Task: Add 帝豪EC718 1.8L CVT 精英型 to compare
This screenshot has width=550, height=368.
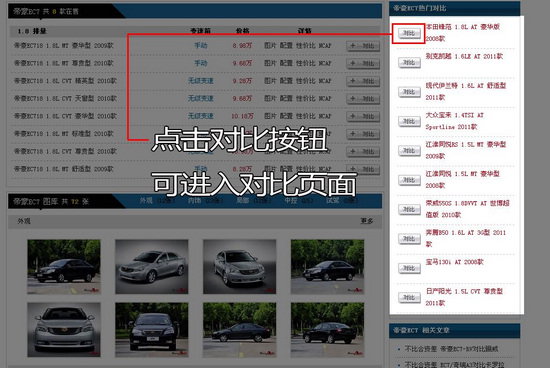Action: (x=363, y=81)
